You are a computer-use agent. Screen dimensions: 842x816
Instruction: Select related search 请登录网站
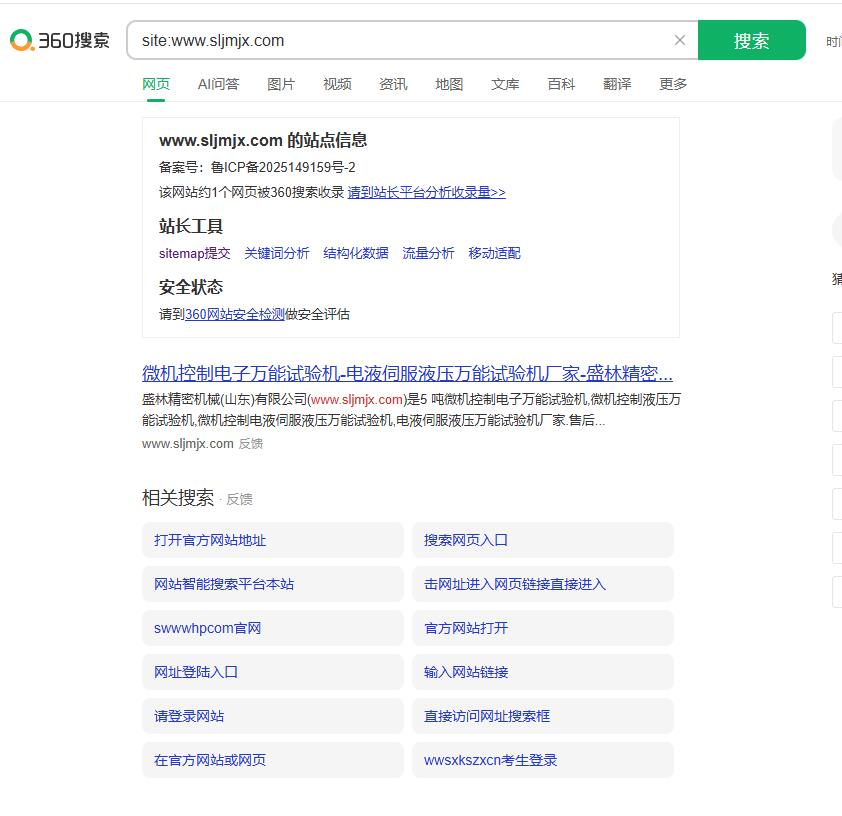(273, 716)
